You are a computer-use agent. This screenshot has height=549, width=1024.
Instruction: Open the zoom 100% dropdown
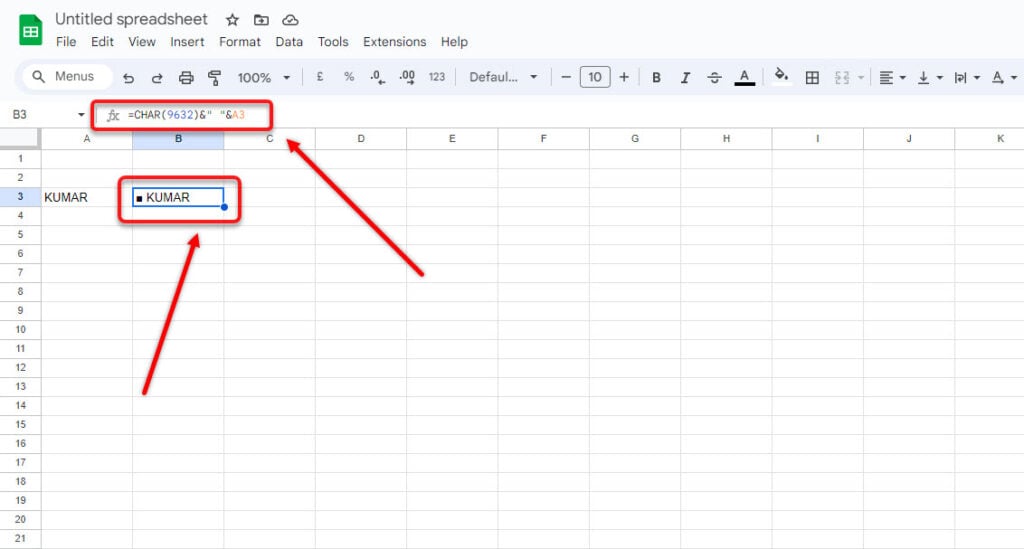(x=263, y=78)
